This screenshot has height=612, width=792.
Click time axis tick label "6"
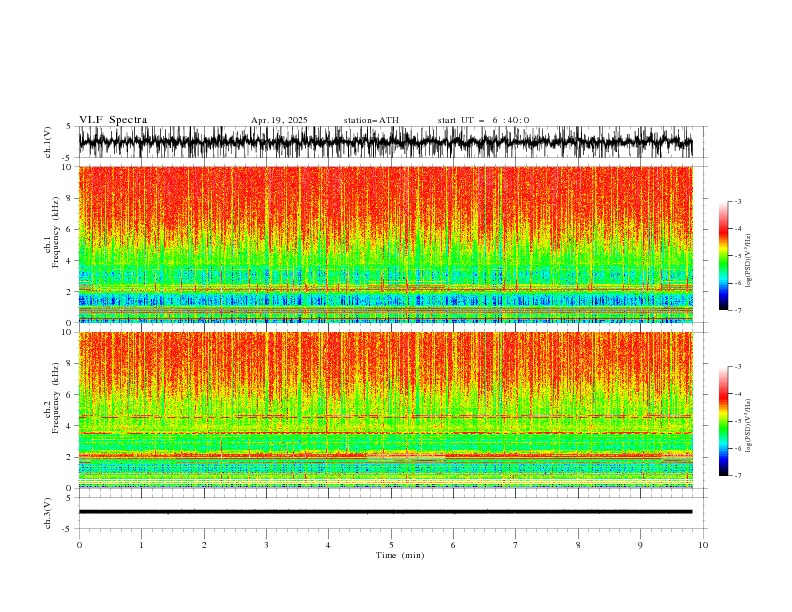tap(453, 545)
